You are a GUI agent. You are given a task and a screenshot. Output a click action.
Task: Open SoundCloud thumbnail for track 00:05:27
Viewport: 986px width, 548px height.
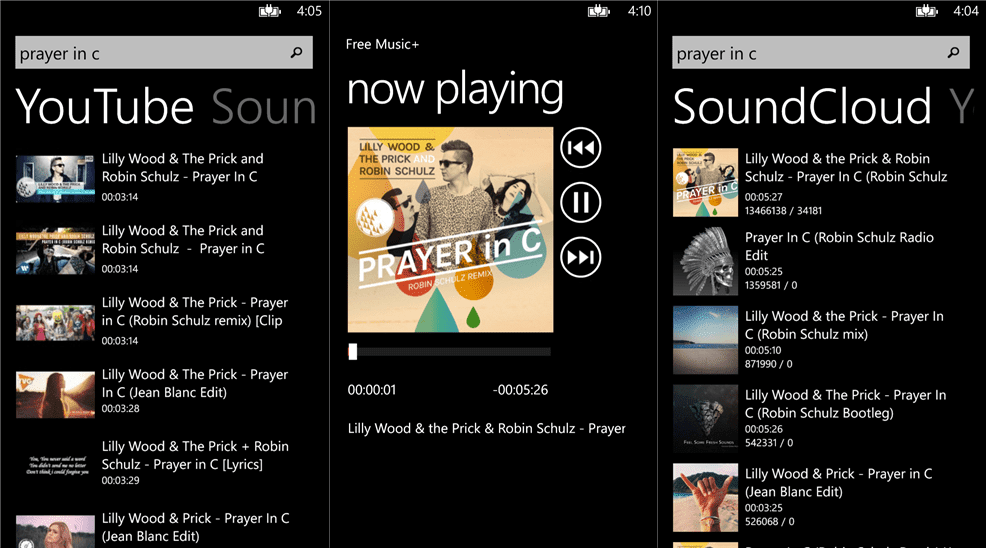(x=706, y=182)
